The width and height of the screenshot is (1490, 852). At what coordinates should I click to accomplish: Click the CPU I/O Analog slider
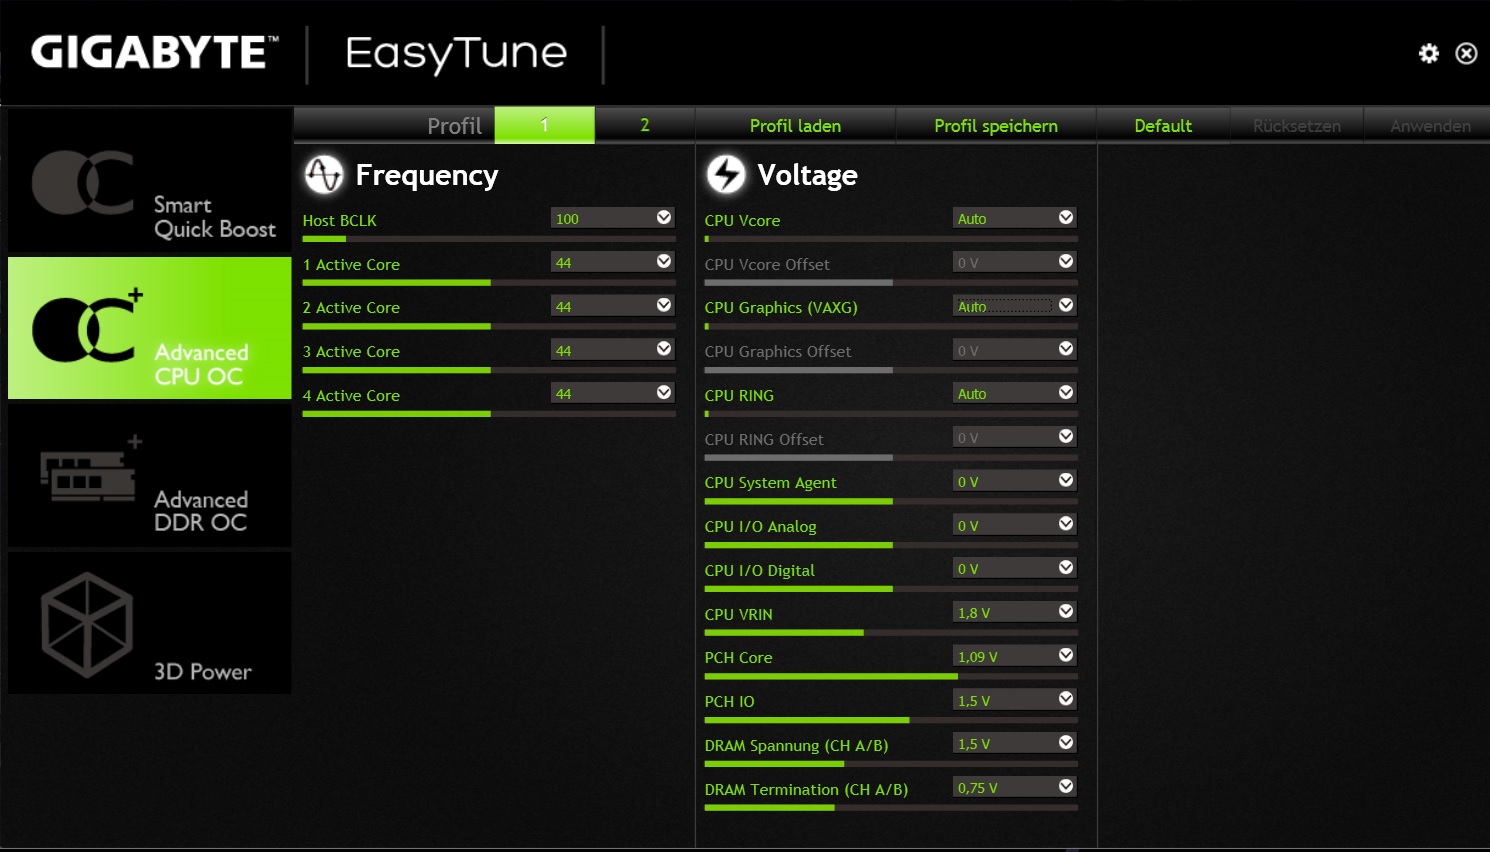pyautogui.click(x=891, y=545)
